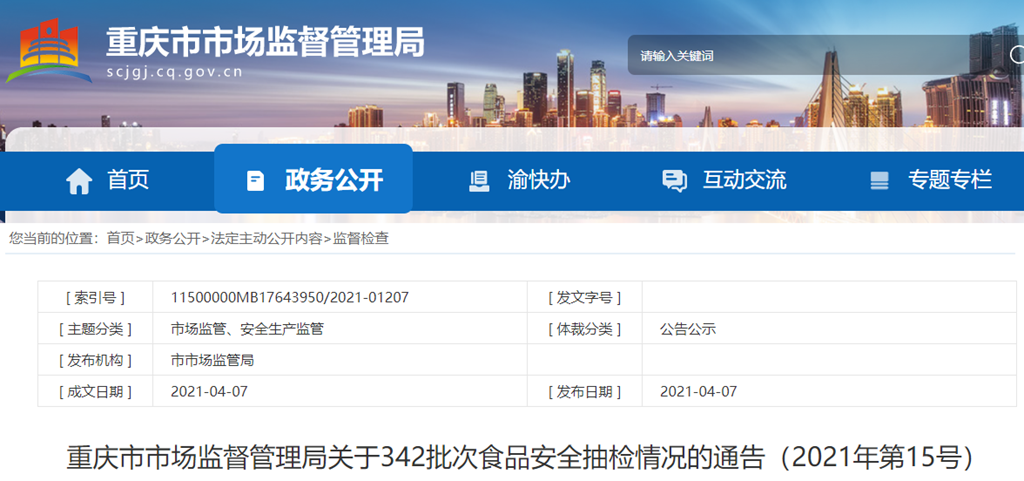
Task: Click the 342批次食品安全抽检 announcement title
Action: (x=520, y=458)
